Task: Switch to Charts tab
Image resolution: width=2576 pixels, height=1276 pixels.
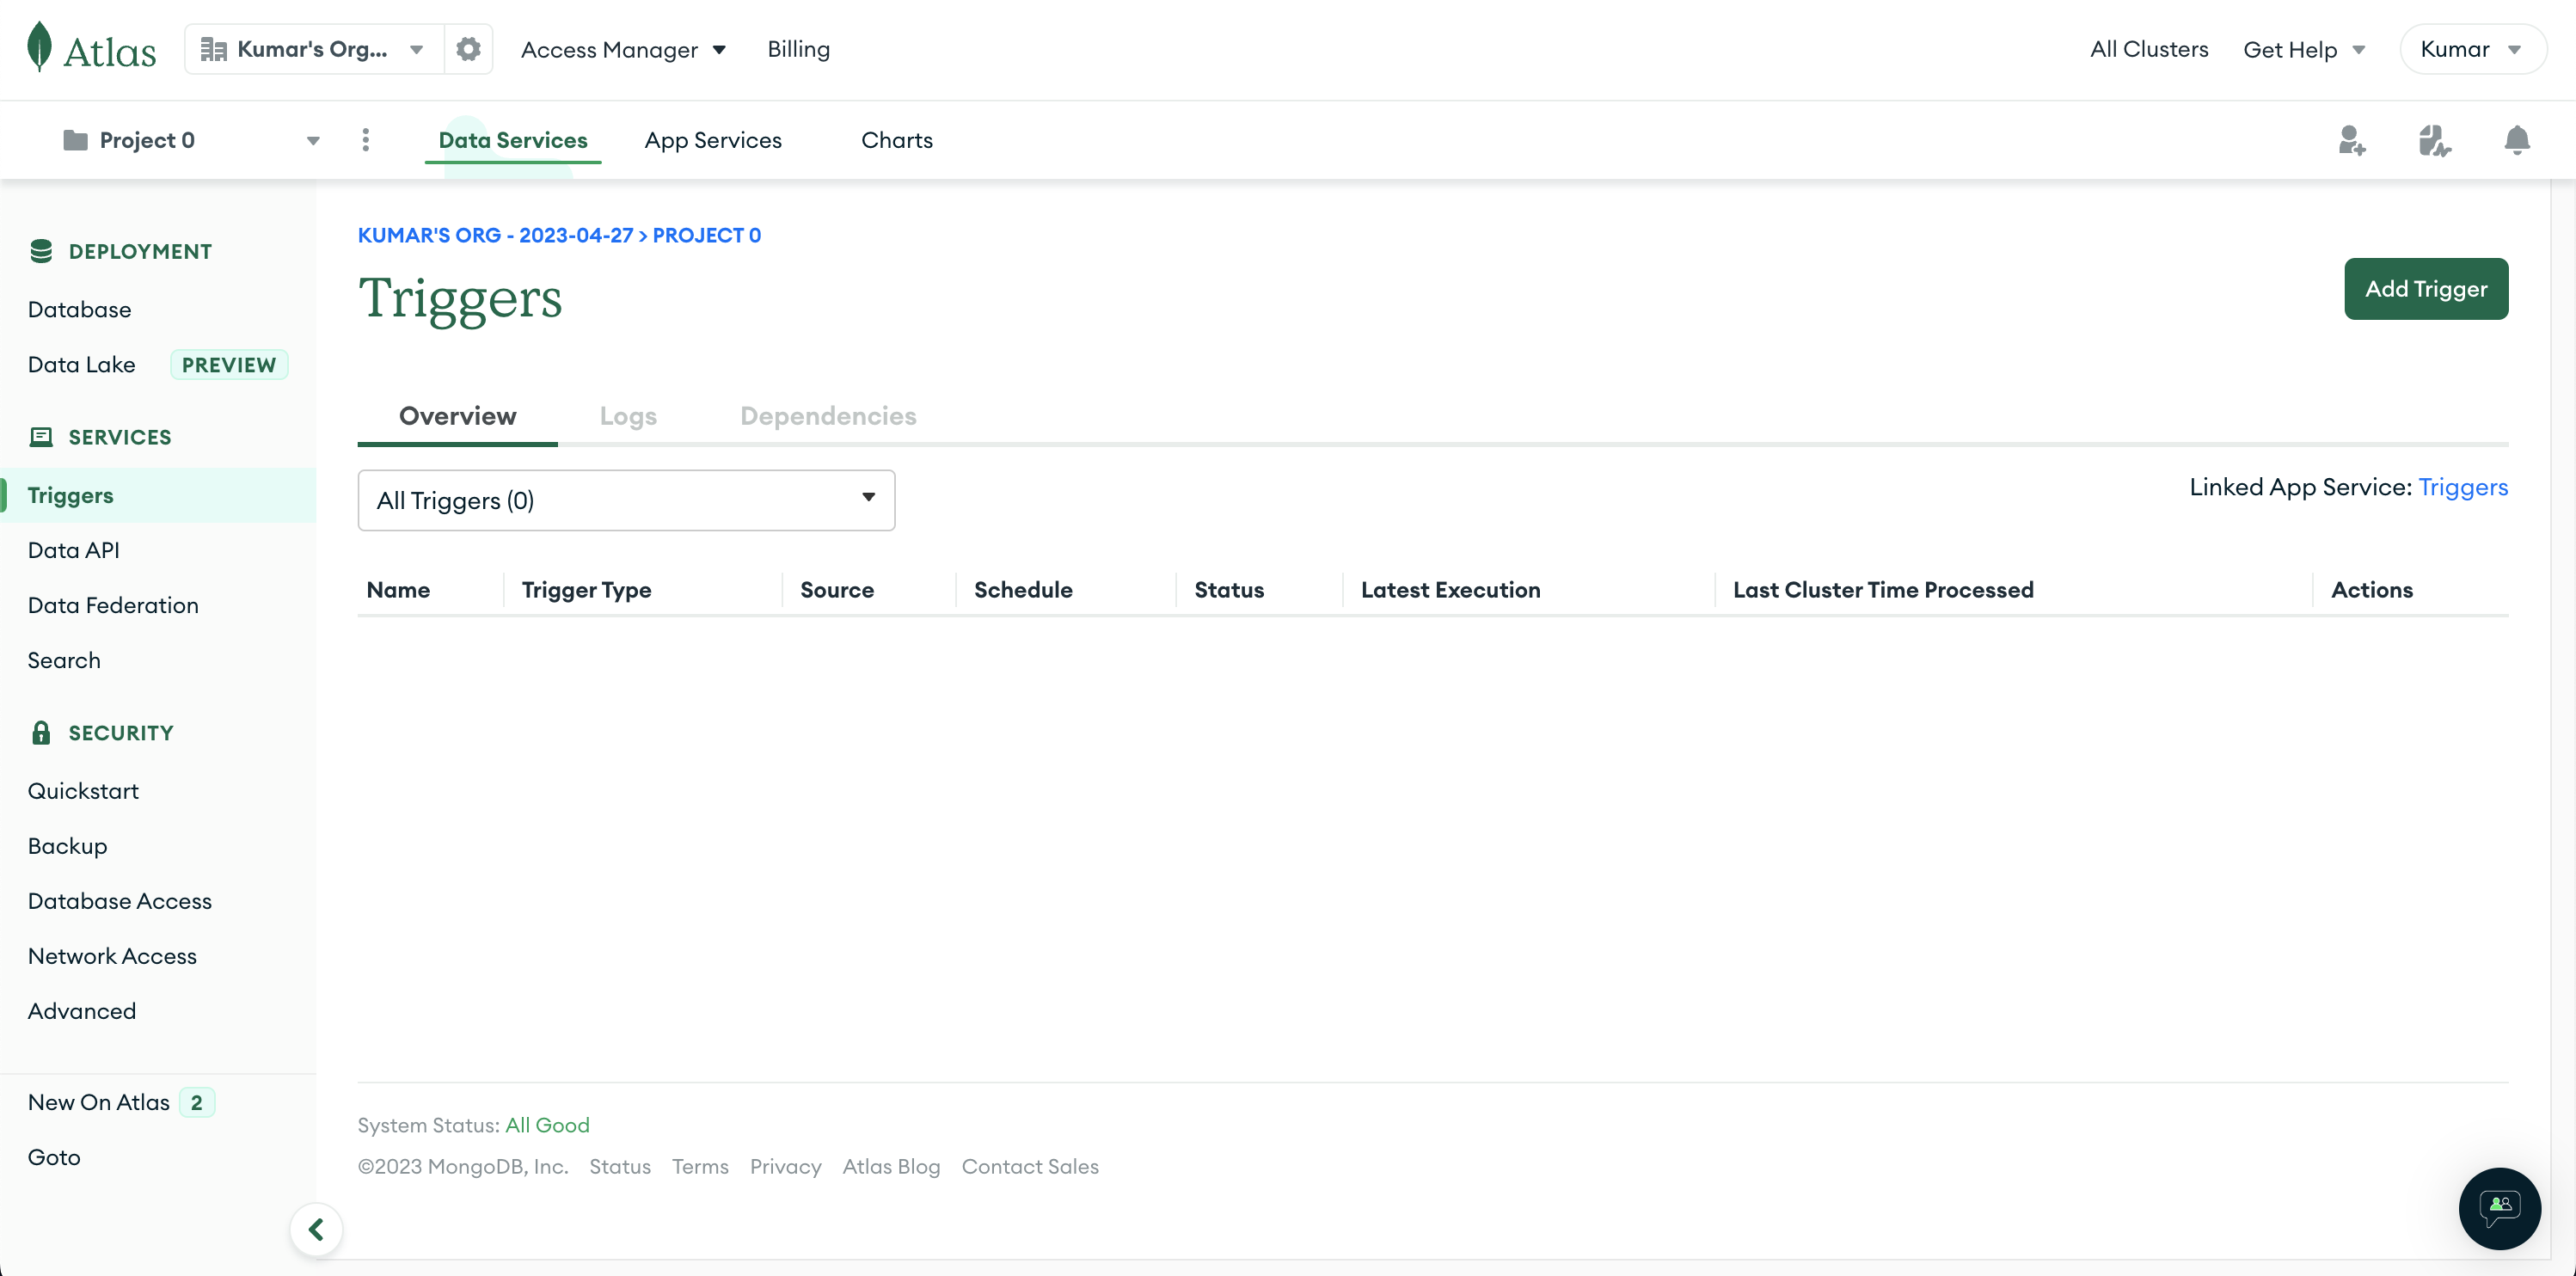Action: tap(897, 140)
